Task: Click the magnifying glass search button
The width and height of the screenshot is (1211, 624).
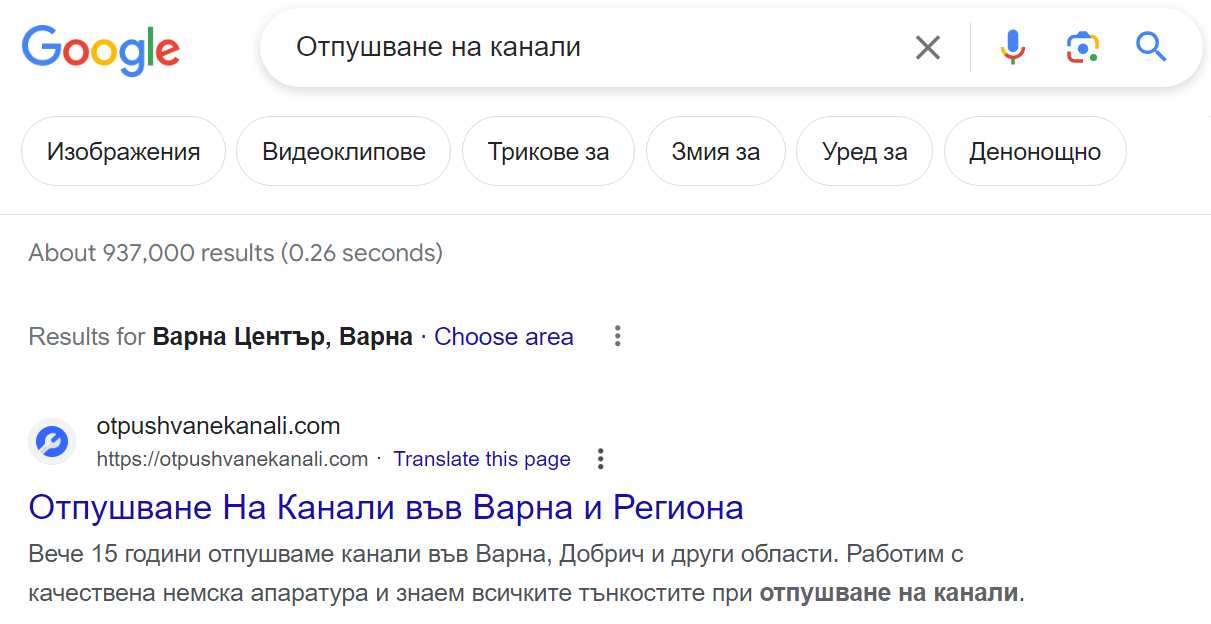Action: [x=1151, y=47]
